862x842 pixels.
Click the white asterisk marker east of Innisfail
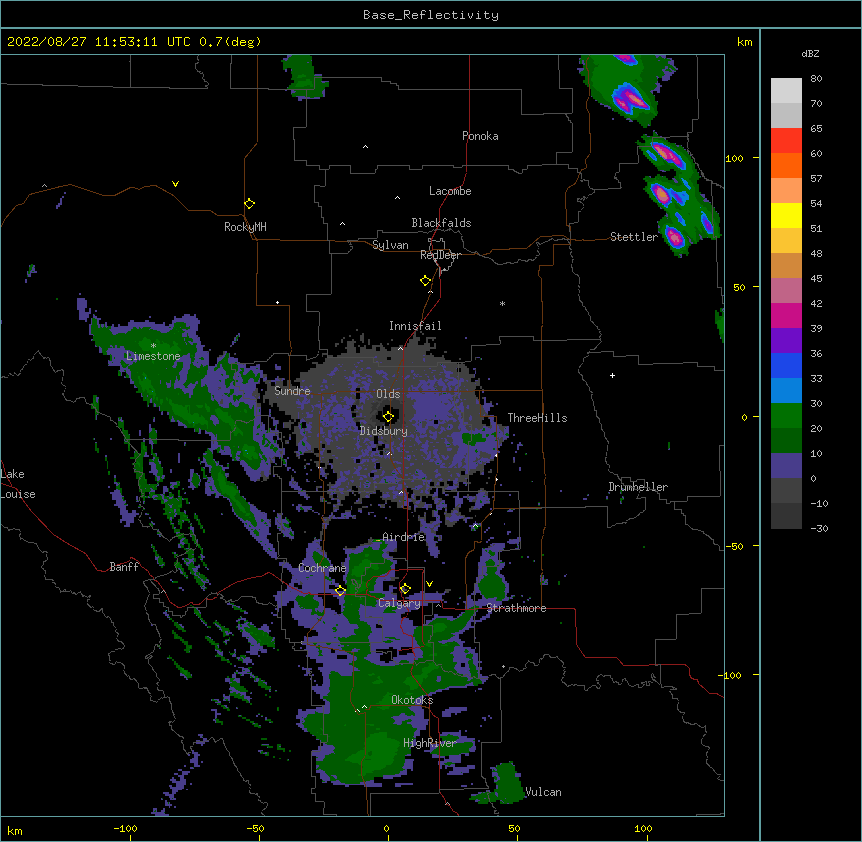(x=502, y=303)
